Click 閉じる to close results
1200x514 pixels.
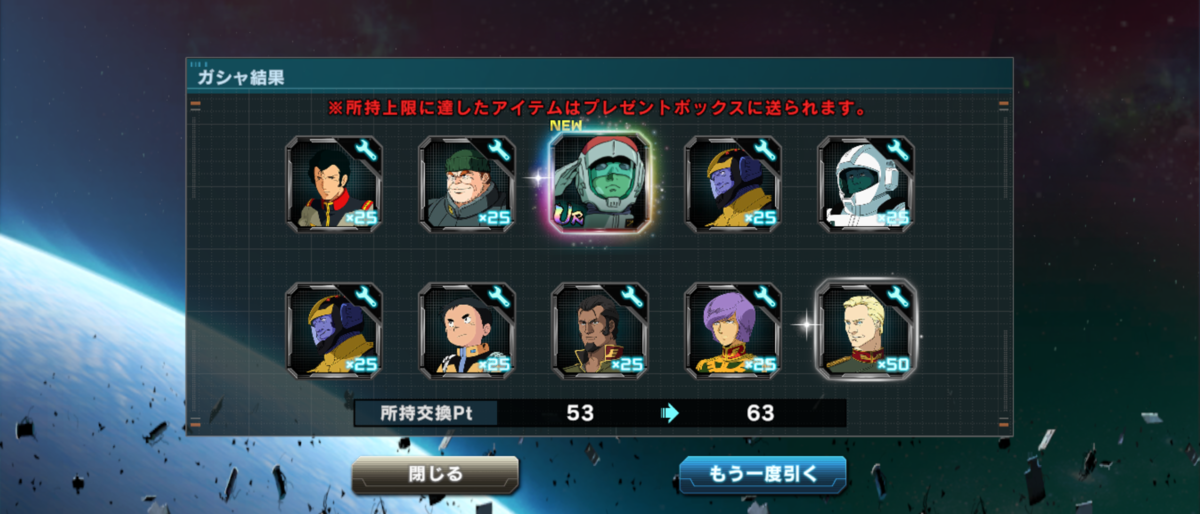pyautogui.click(x=435, y=474)
